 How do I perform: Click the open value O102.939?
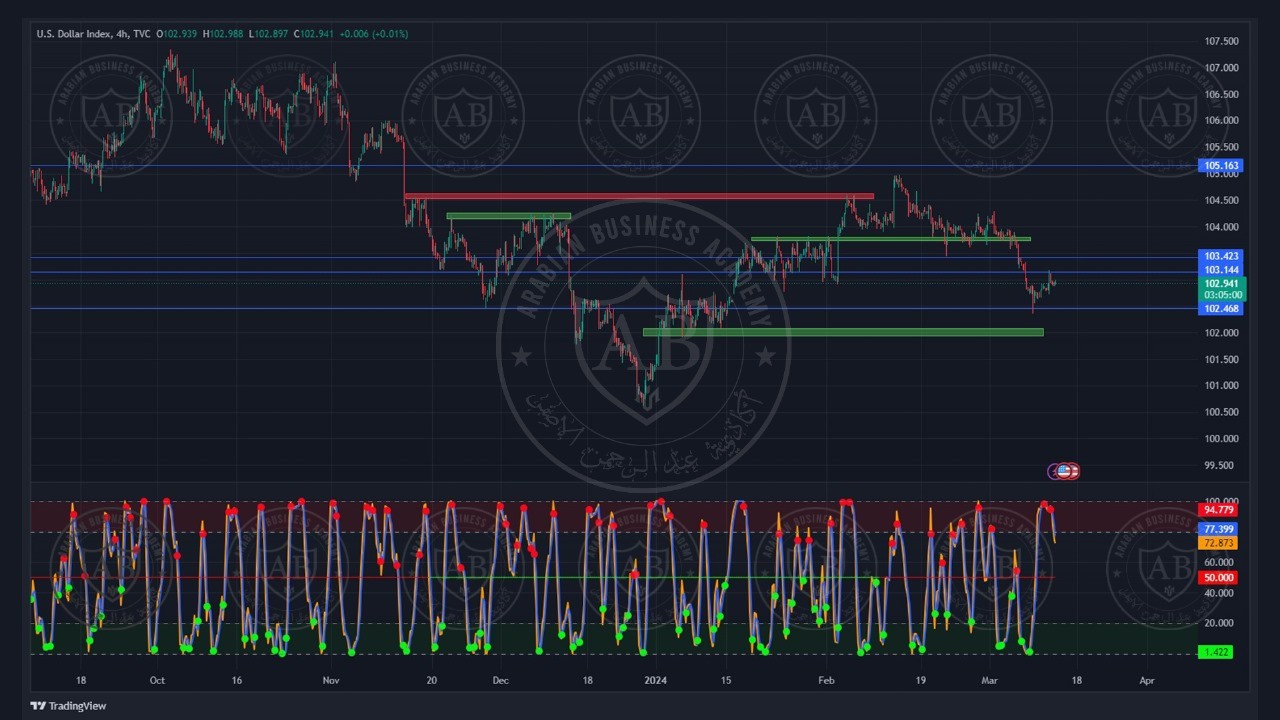pos(178,34)
